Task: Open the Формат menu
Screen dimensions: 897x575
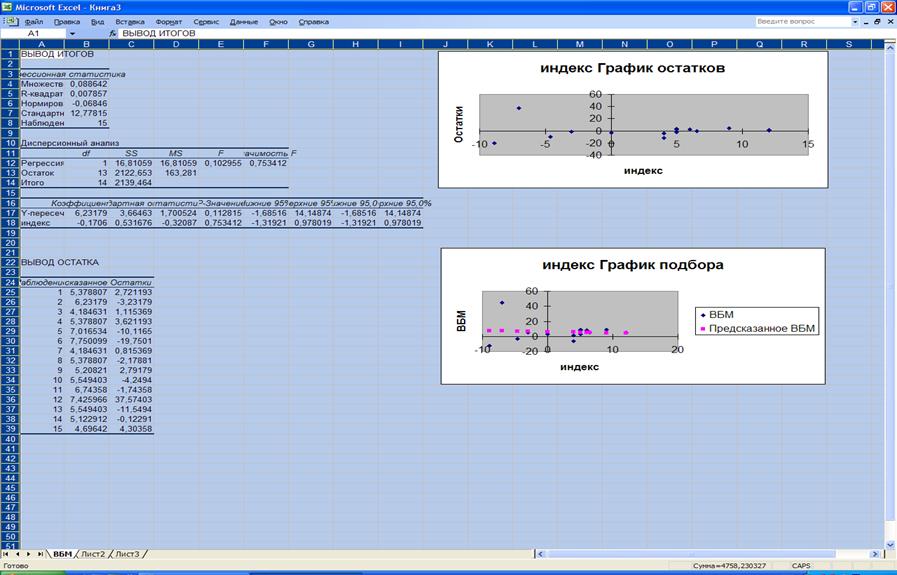Action: (x=169, y=20)
